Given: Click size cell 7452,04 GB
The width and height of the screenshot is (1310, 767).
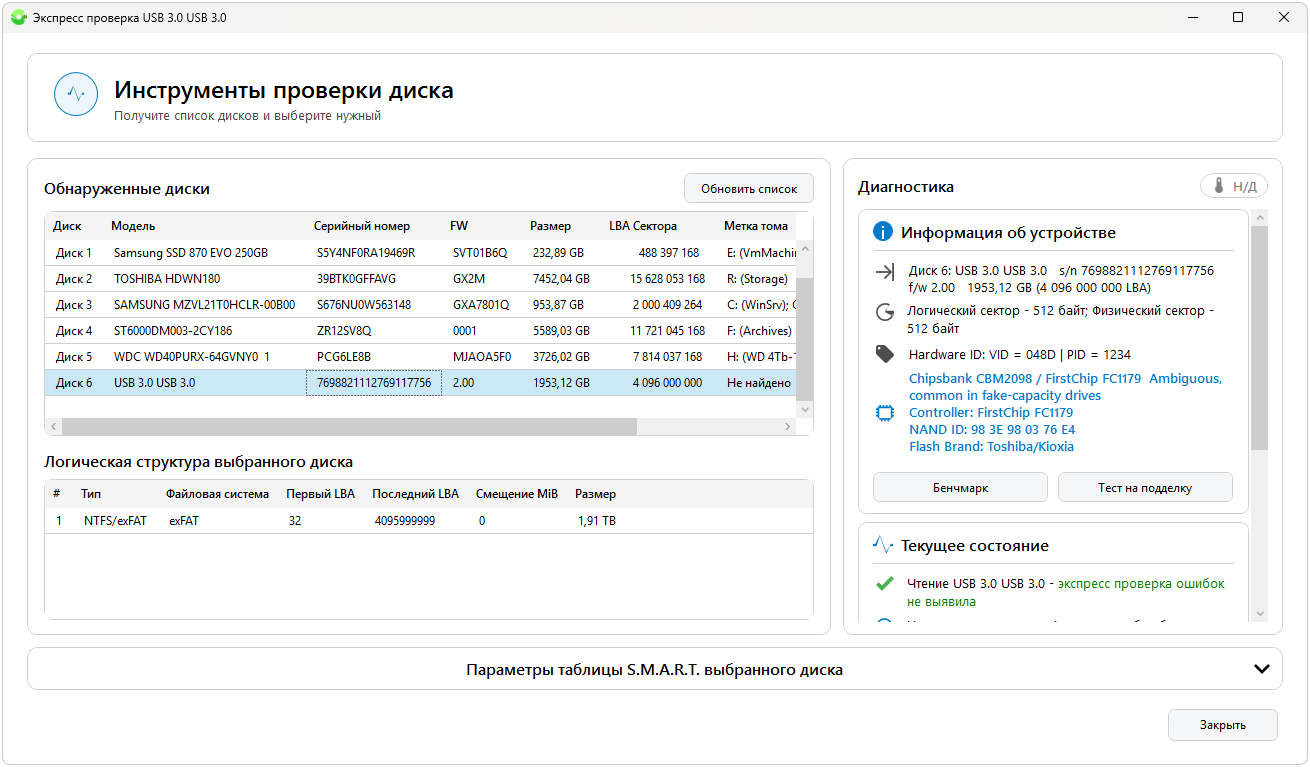Looking at the screenshot, I should coord(561,279).
